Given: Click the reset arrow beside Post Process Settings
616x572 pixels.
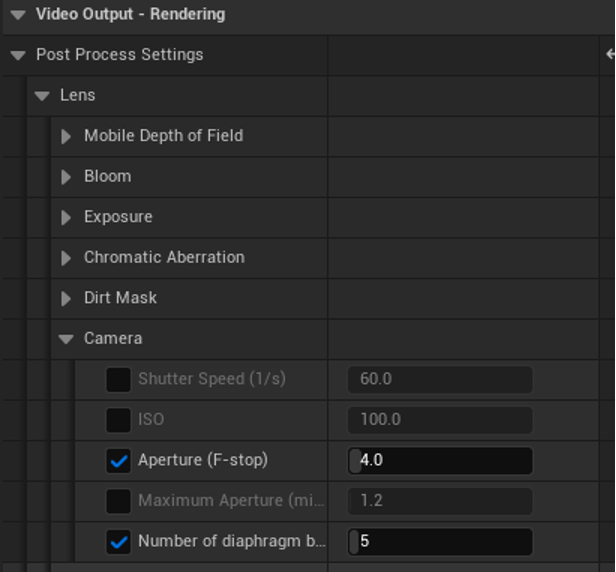Looking at the screenshot, I should (x=610, y=55).
